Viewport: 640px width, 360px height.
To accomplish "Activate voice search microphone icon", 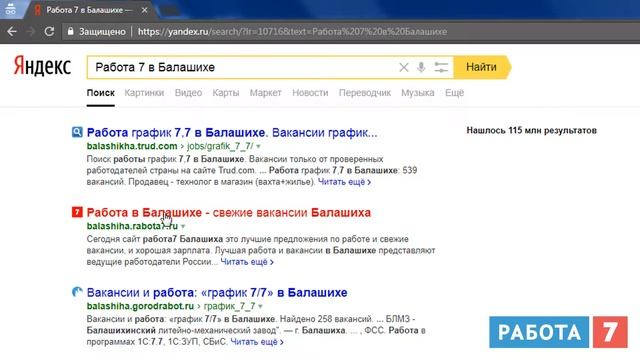I will point(421,67).
